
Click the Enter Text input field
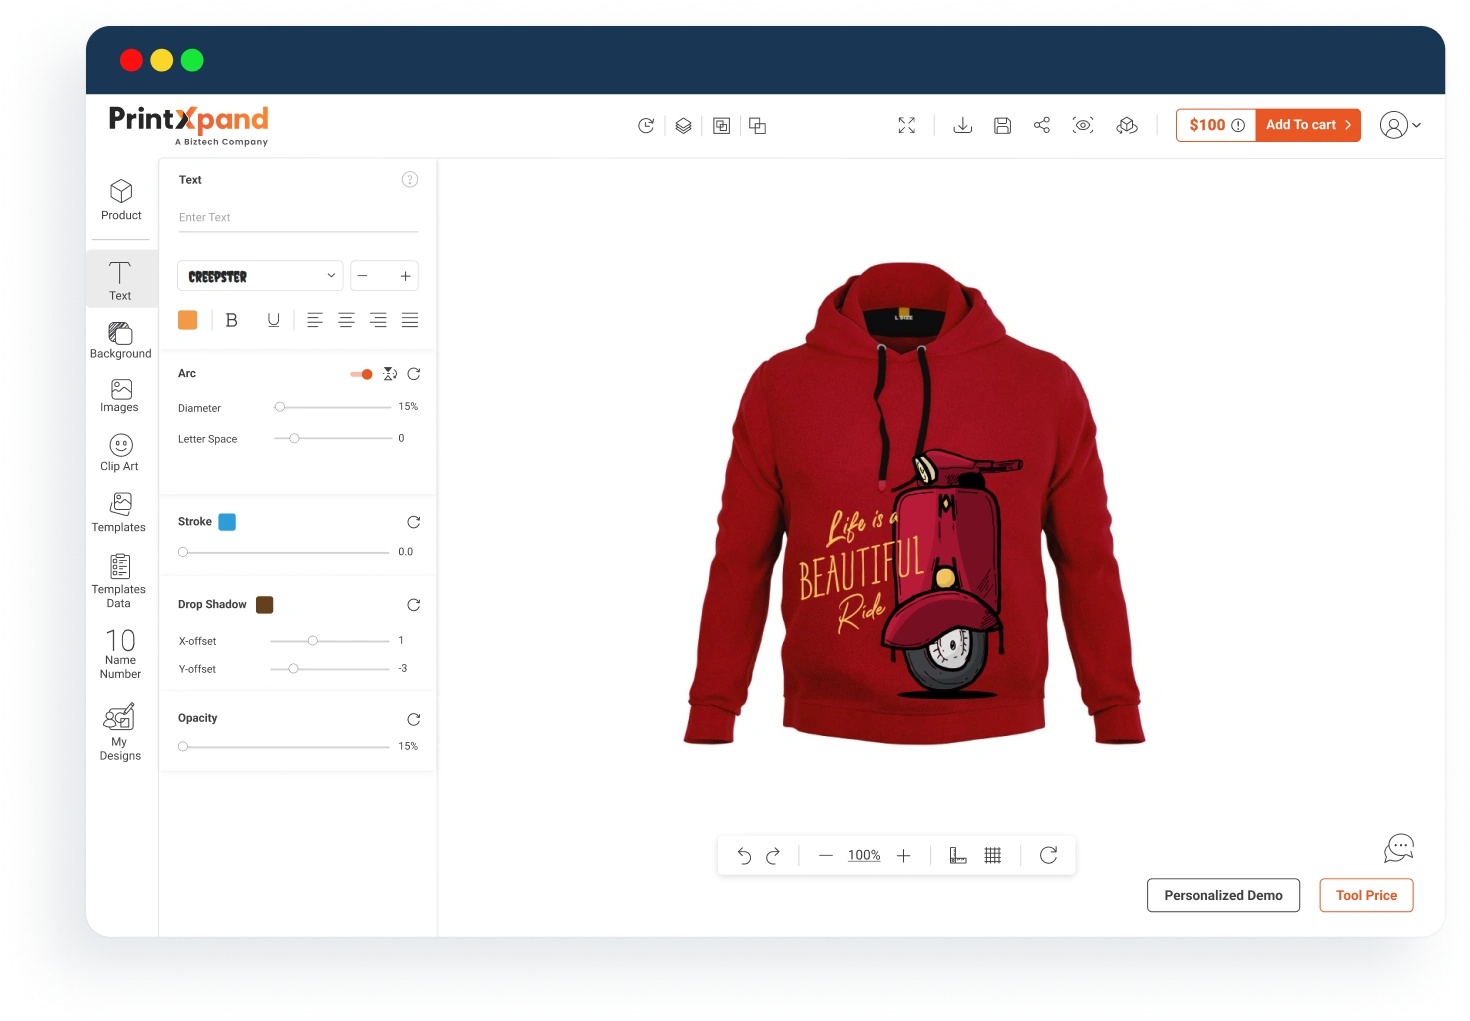[x=298, y=218]
